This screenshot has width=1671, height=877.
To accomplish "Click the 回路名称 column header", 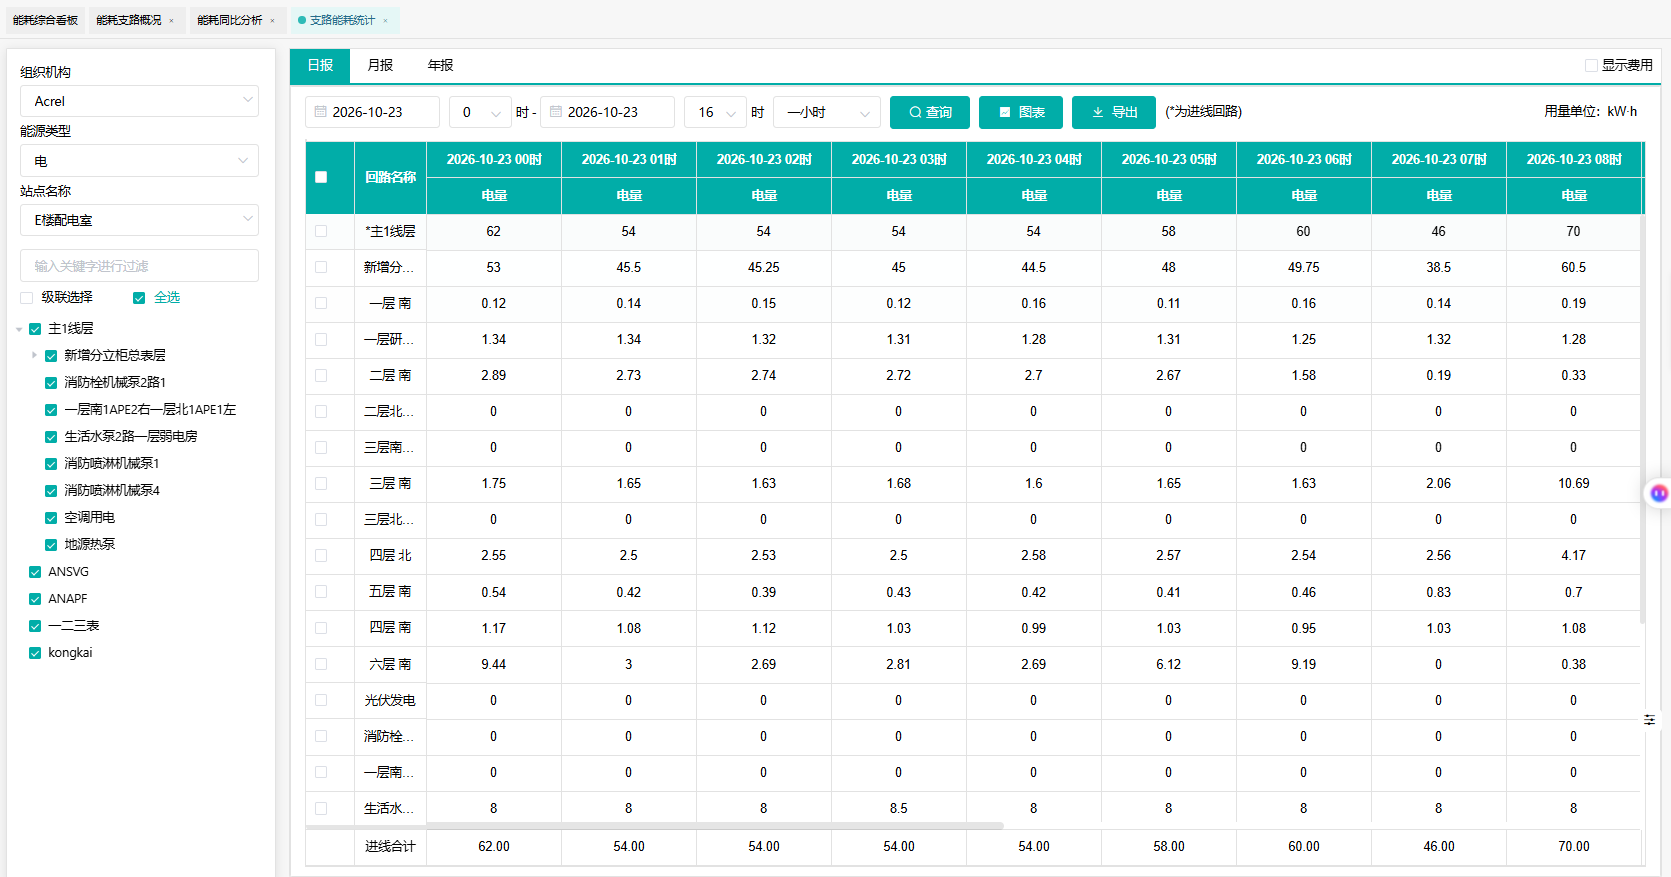I will coord(390,177).
